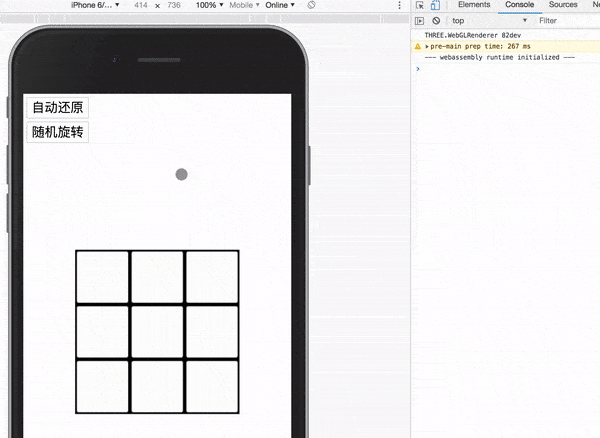Click the webassembly runtime initialized log line
Screen dimensions: 600x438
coord(500,57)
